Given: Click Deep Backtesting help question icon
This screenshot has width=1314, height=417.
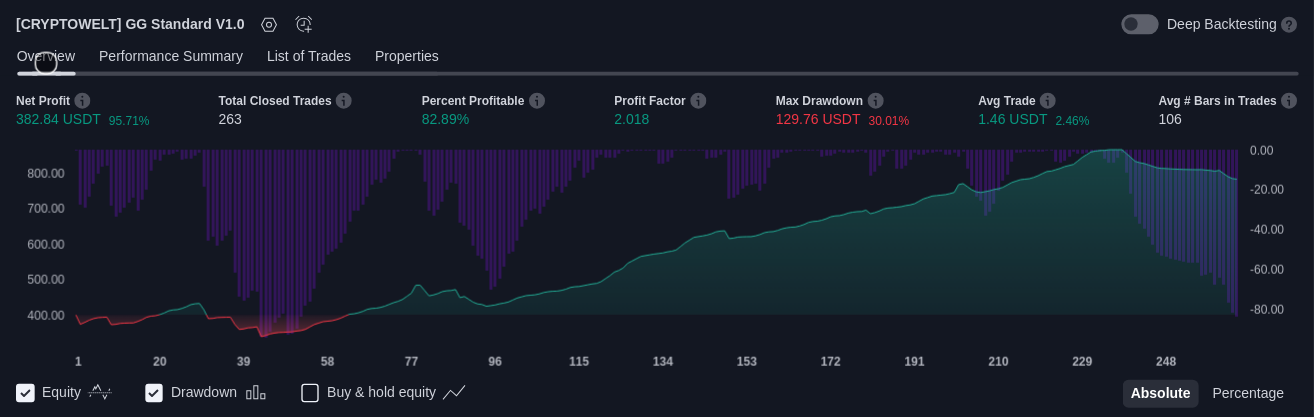Looking at the screenshot, I should pyautogui.click(x=1289, y=24).
